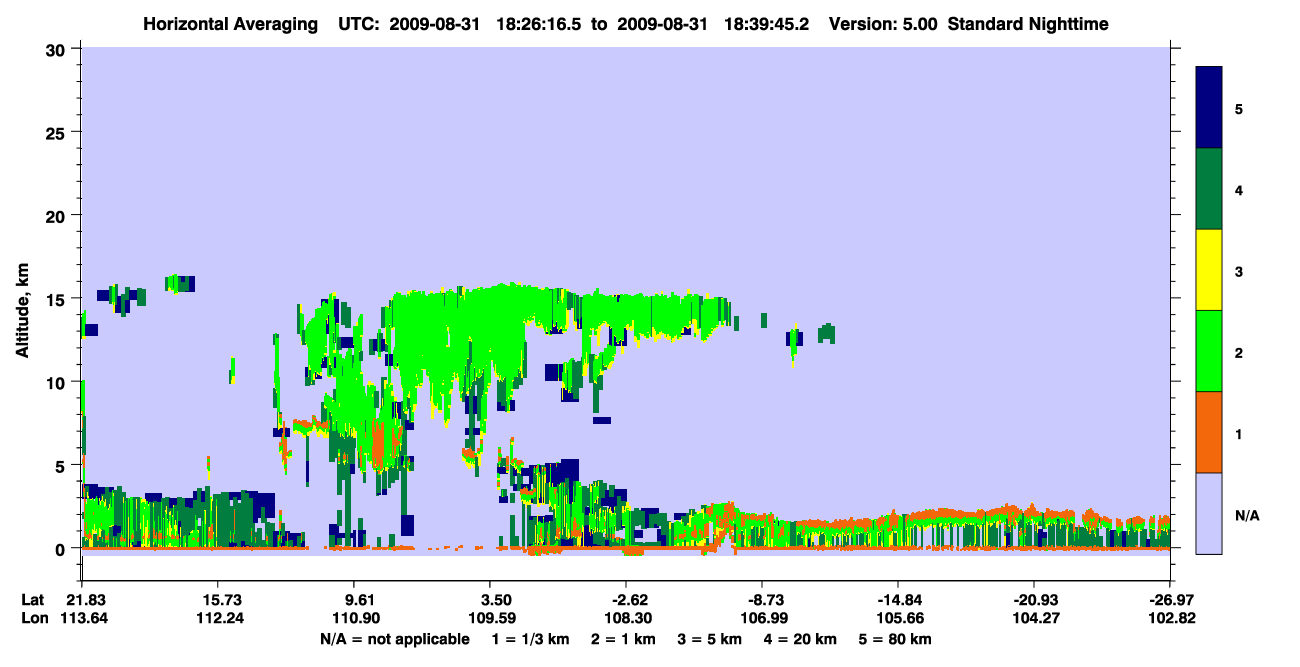Click the color bar label '5'
1300x667 pixels.
pos(1239,108)
